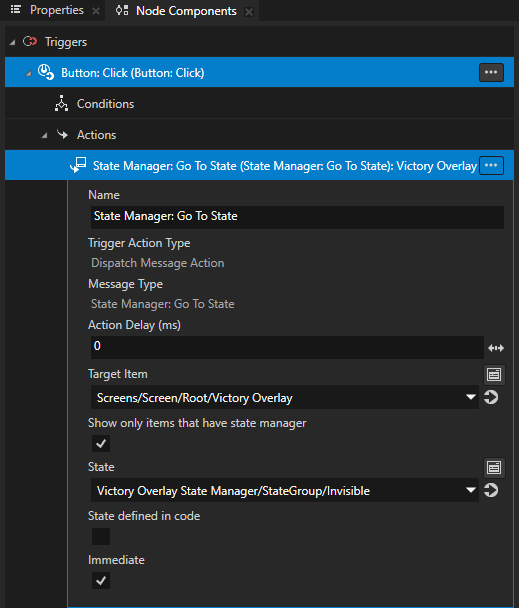Click the Go To State action icon
This screenshot has height=608, width=519.
(78, 165)
